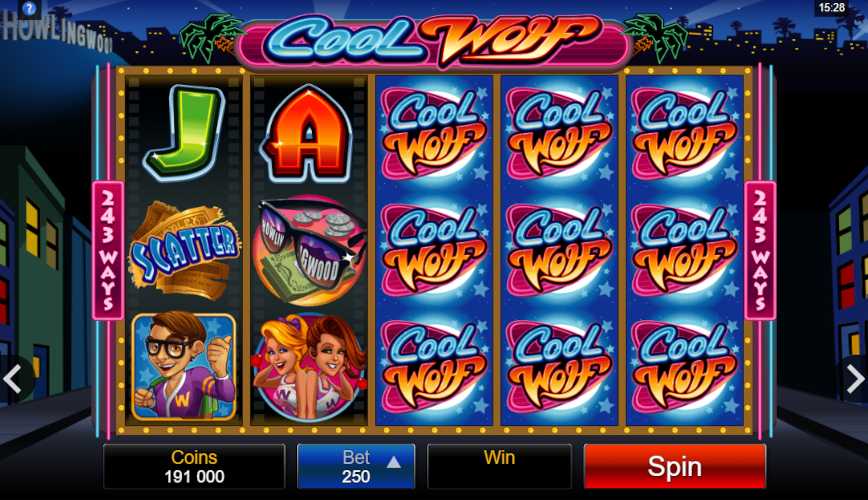Open the Bet 250 panel

coord(356,466)
